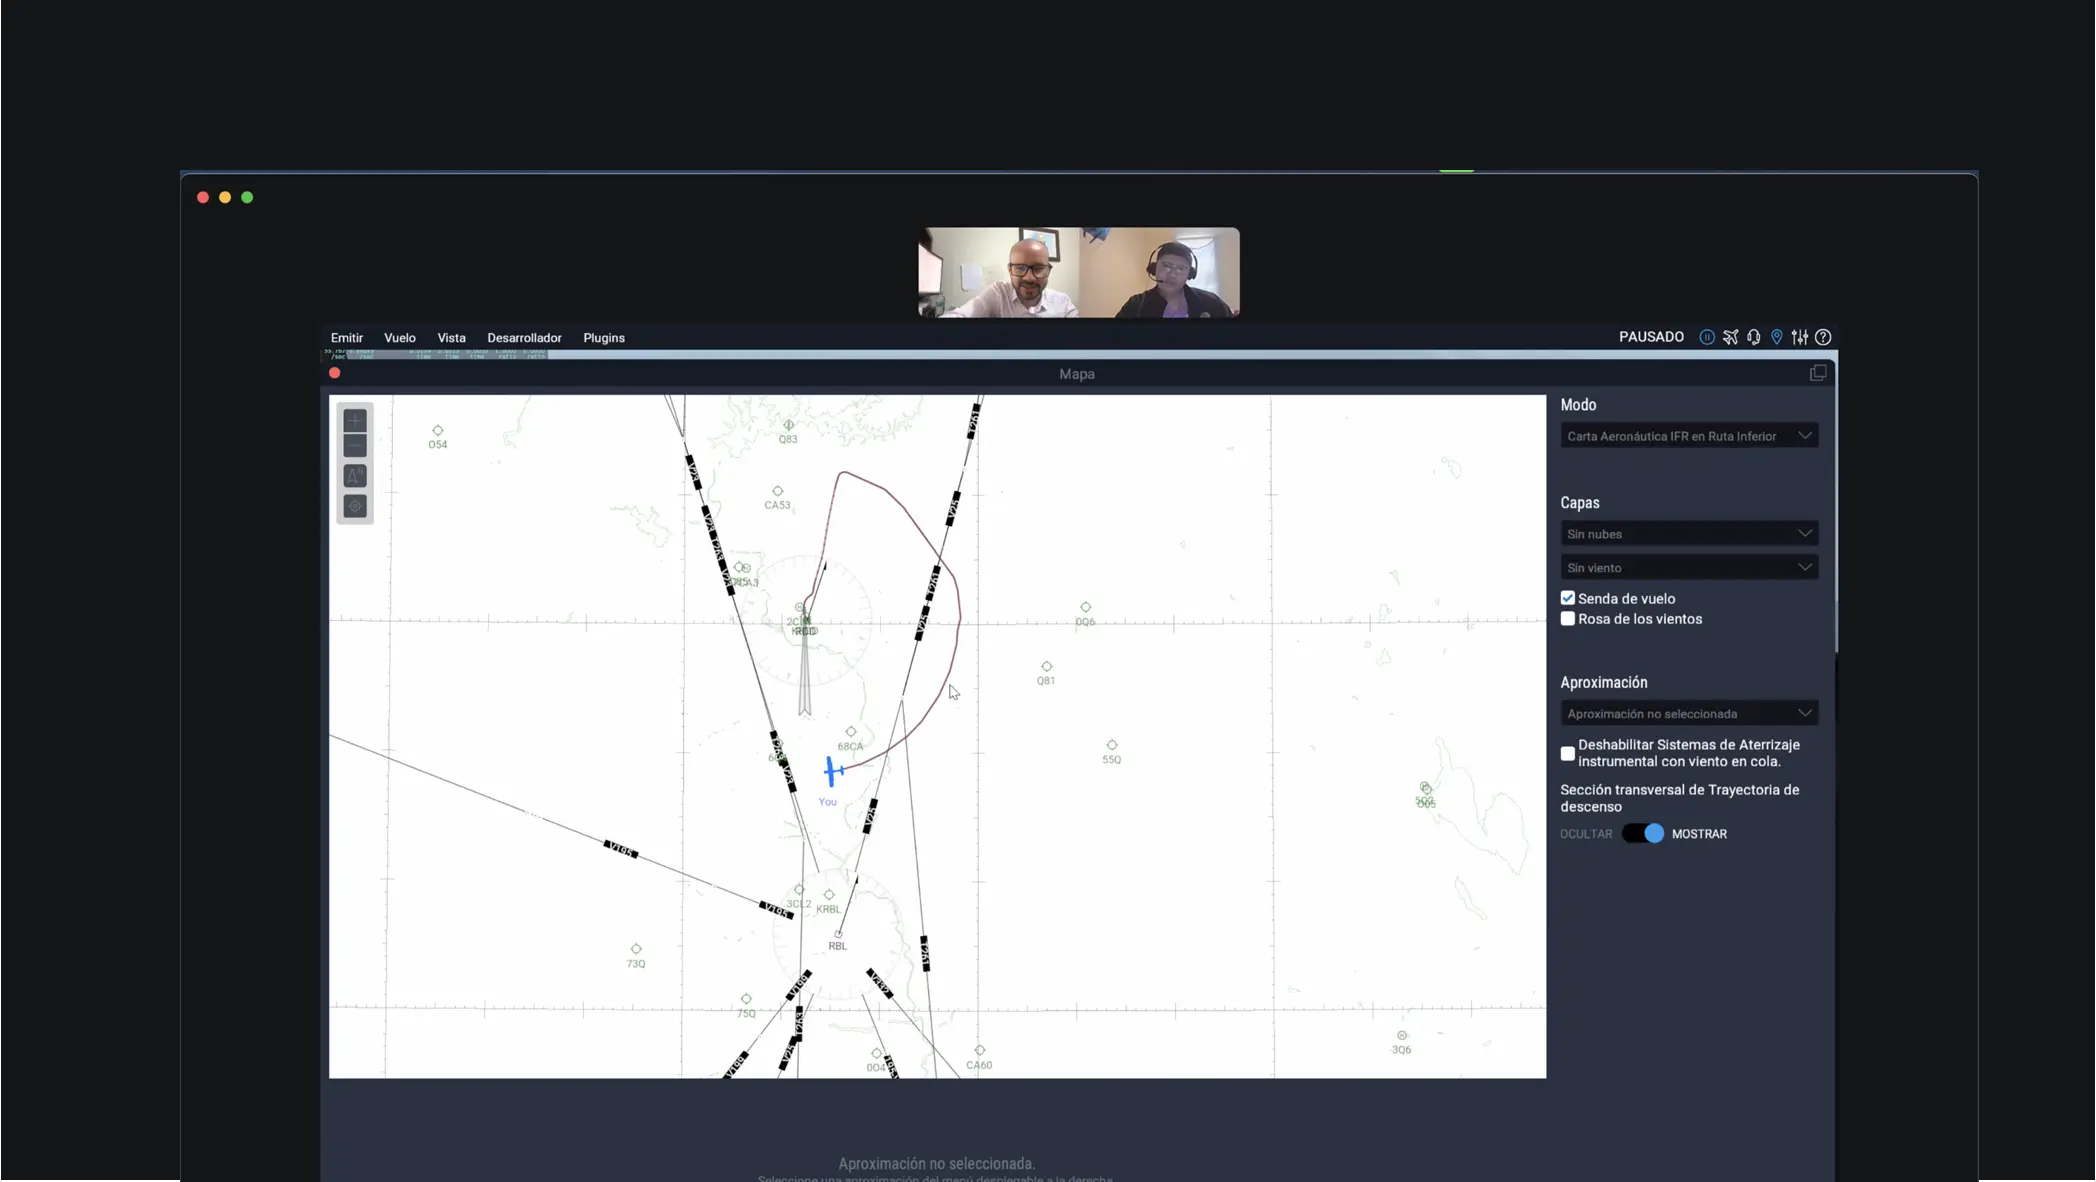Center map on aircraft with target button

(355, 507)
